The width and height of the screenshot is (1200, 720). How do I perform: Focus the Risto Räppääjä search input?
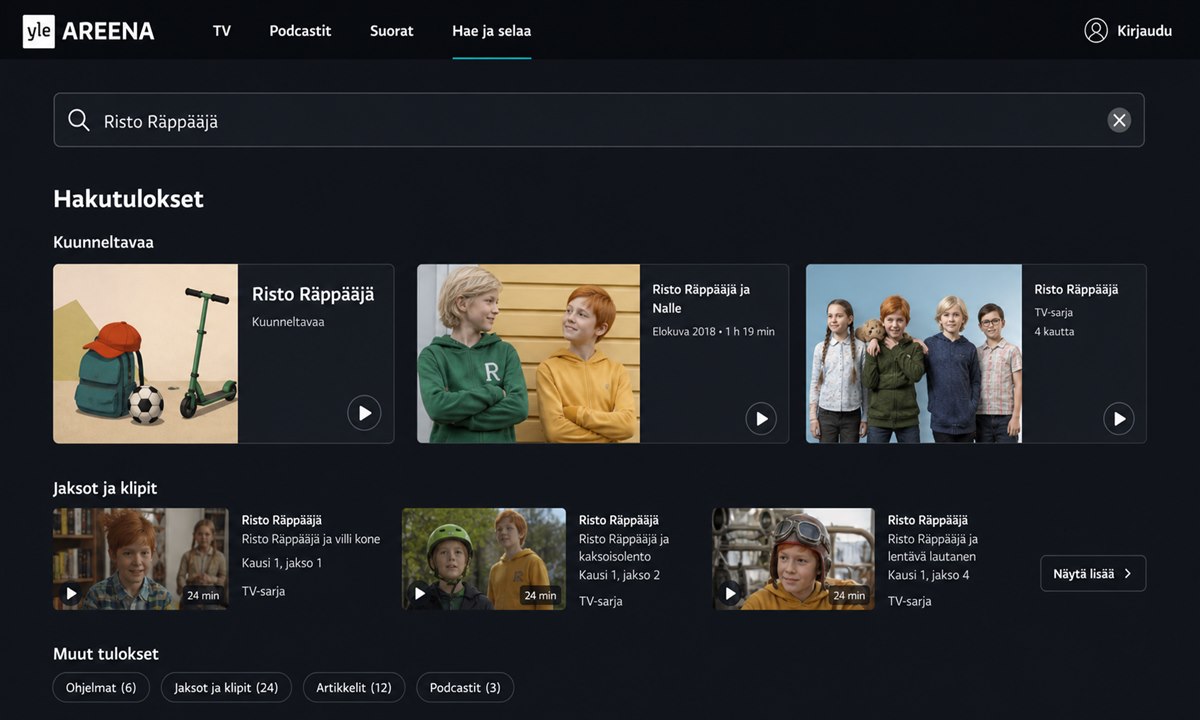(x=598, y=121)
